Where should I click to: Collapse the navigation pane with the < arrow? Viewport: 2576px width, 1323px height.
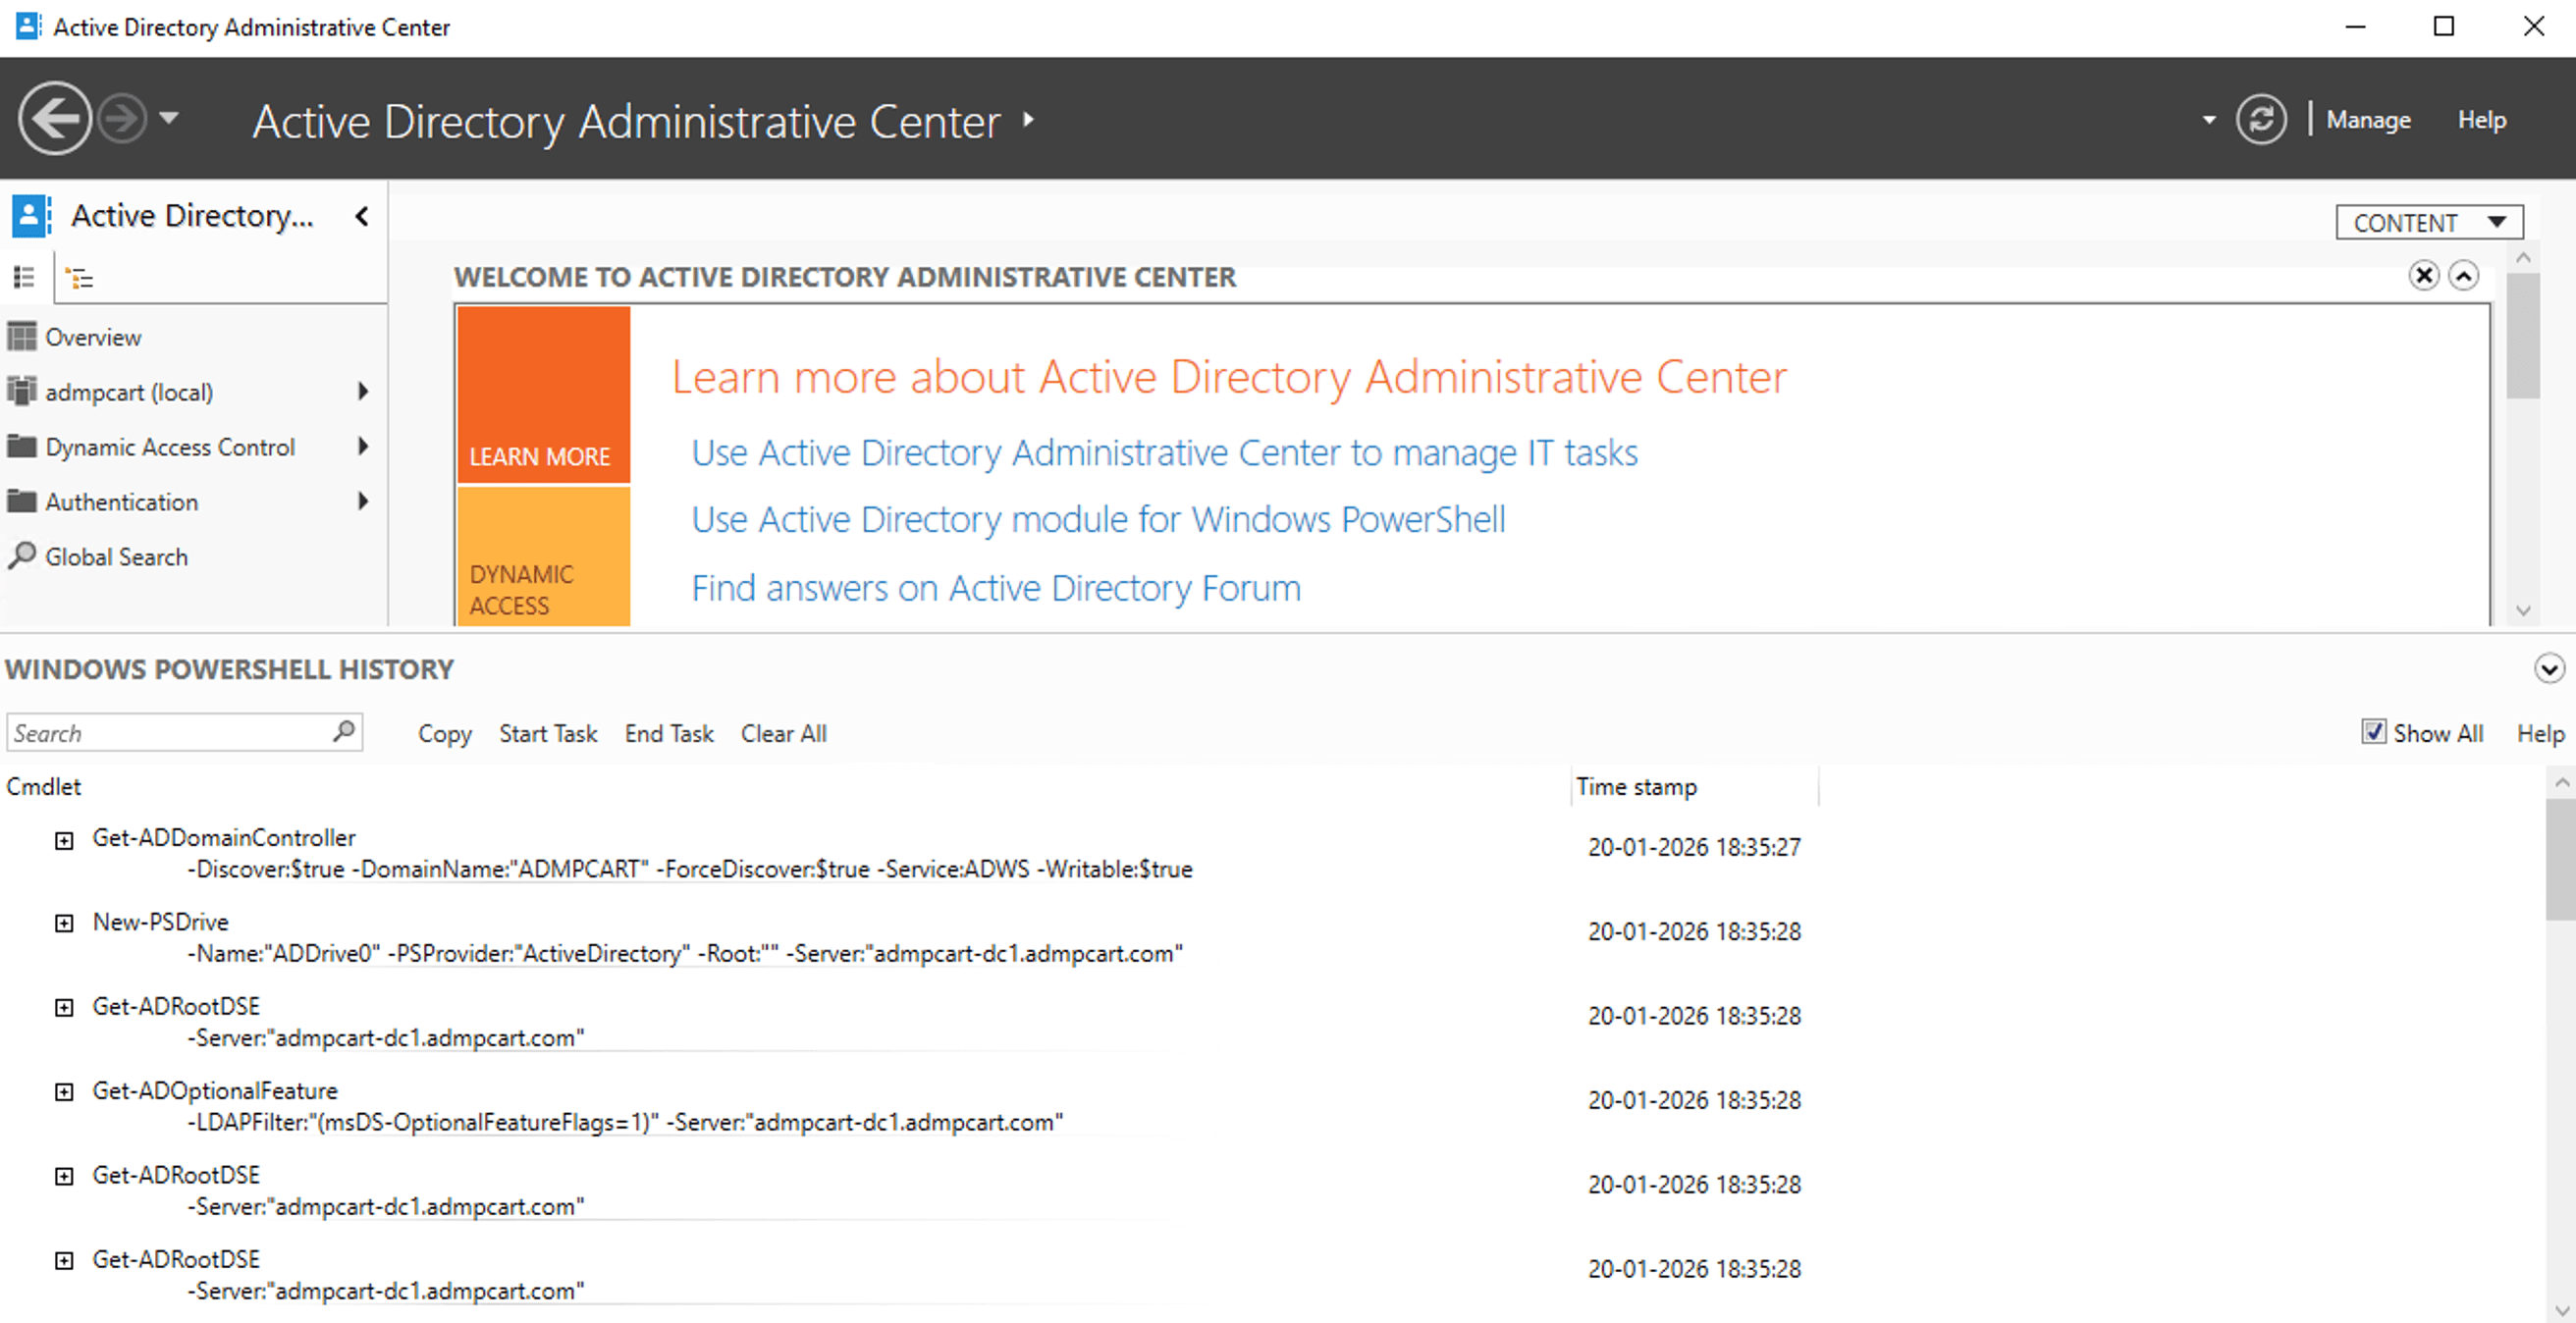(x=360, y=216)
